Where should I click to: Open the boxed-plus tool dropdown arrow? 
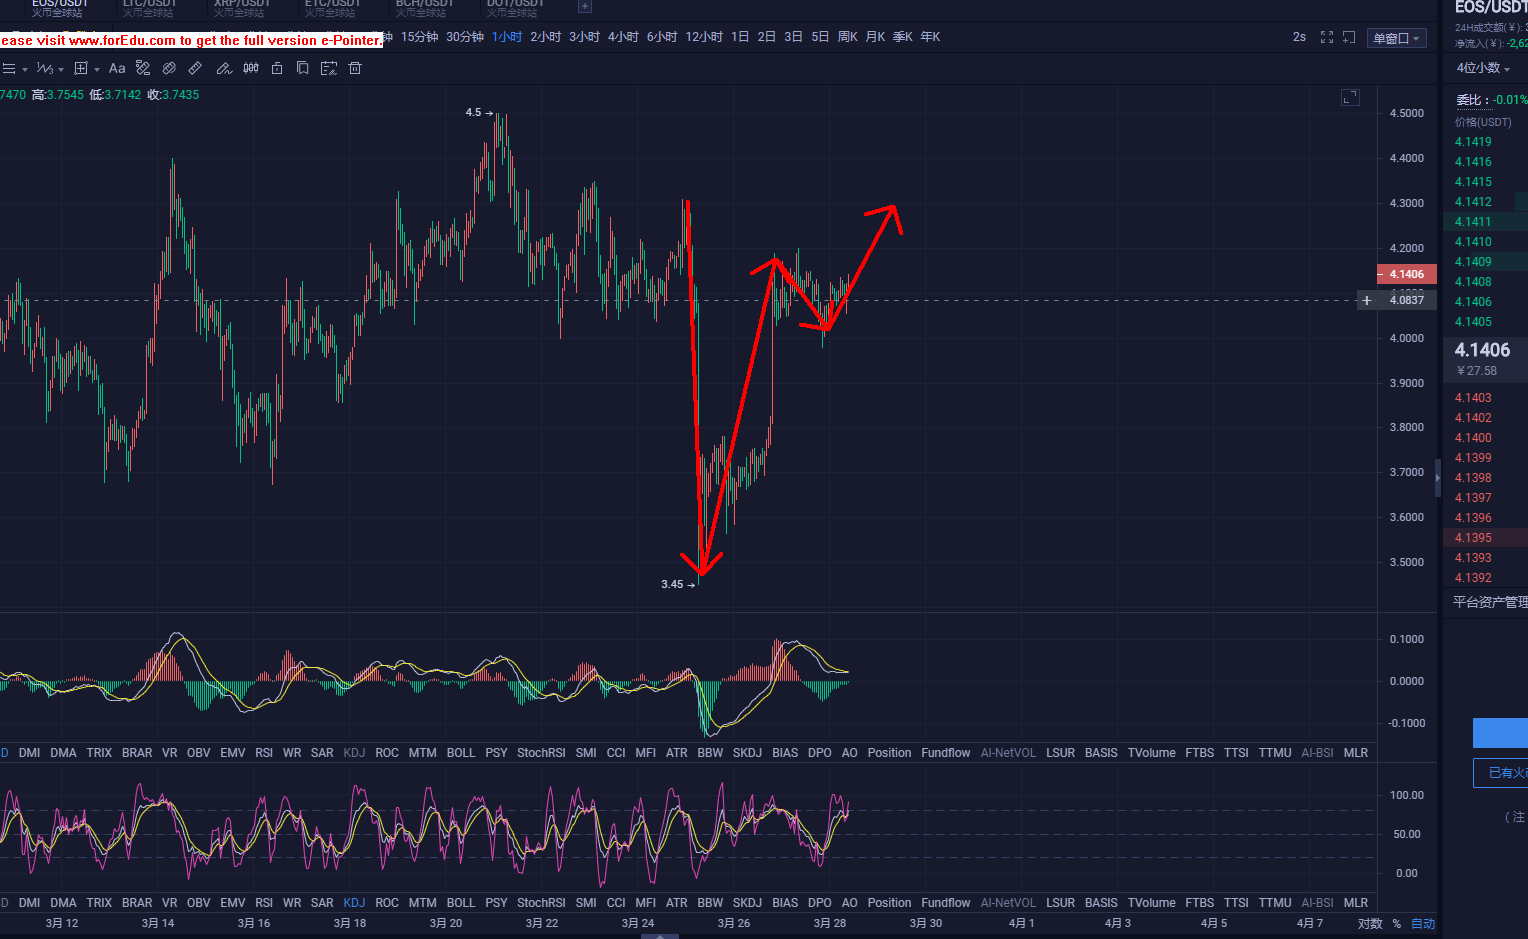click(x=97, y=70)
